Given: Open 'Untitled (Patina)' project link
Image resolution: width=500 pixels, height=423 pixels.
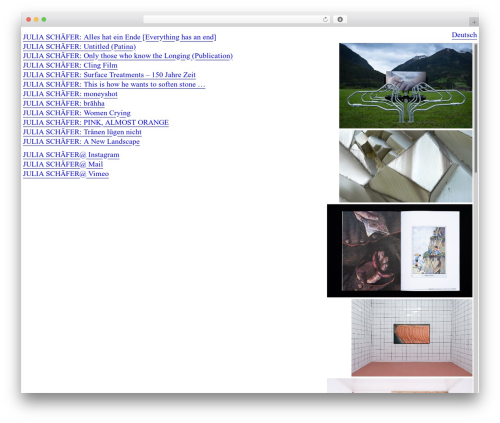Looking at the screenshot, I should point(79,46).
